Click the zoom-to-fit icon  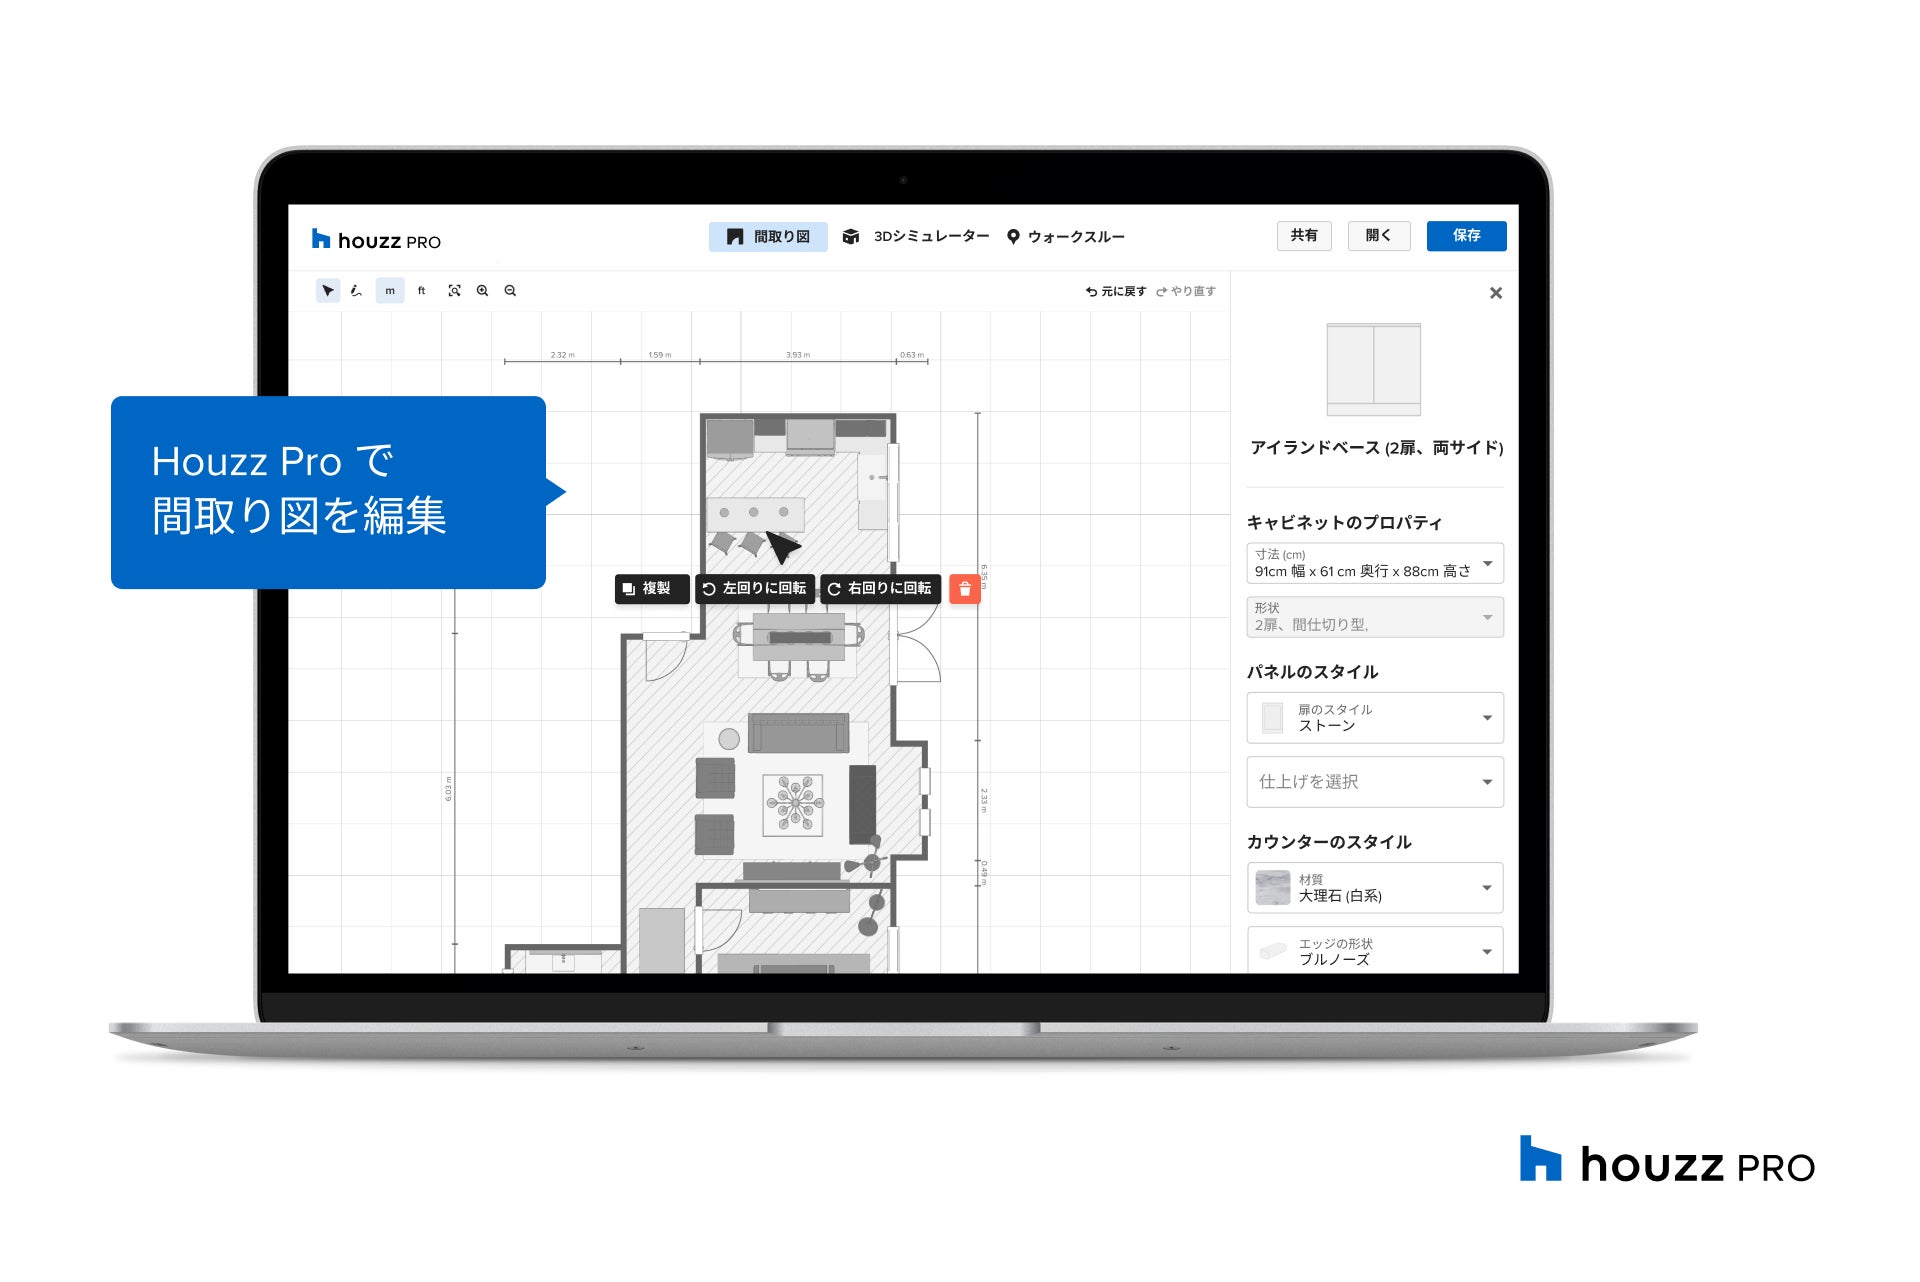pyautogui.click(x=454, y=291)
